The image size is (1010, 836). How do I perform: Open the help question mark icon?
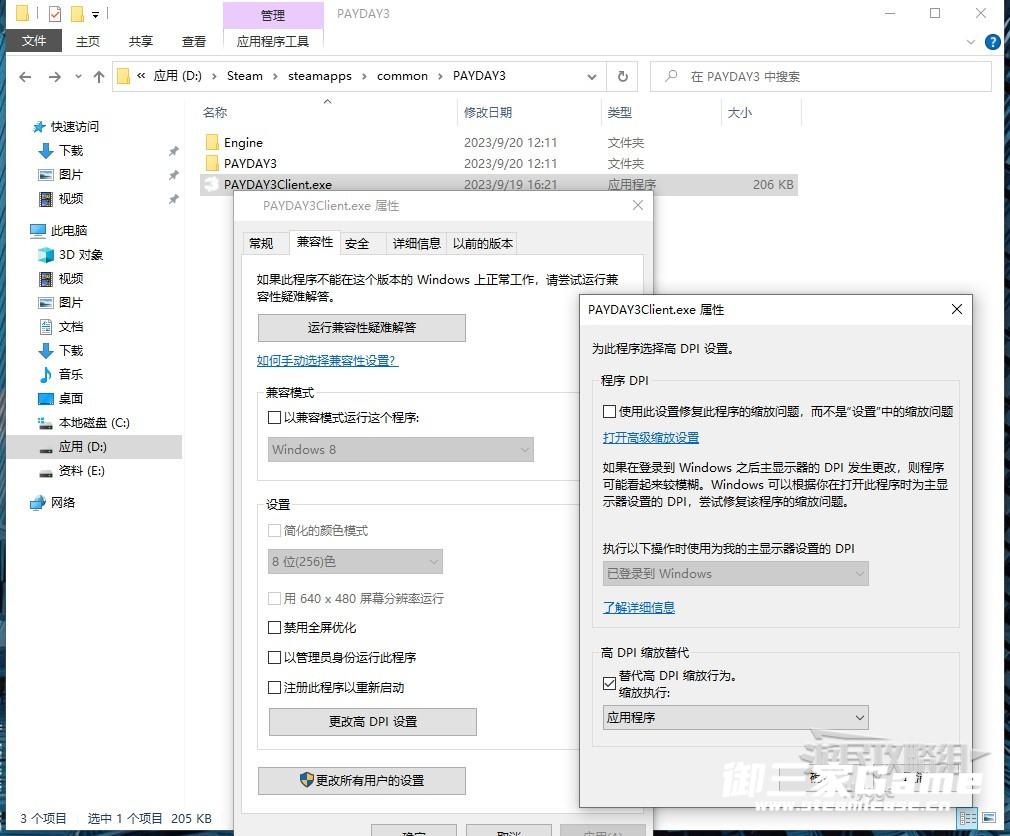click(x=992, y=42)
